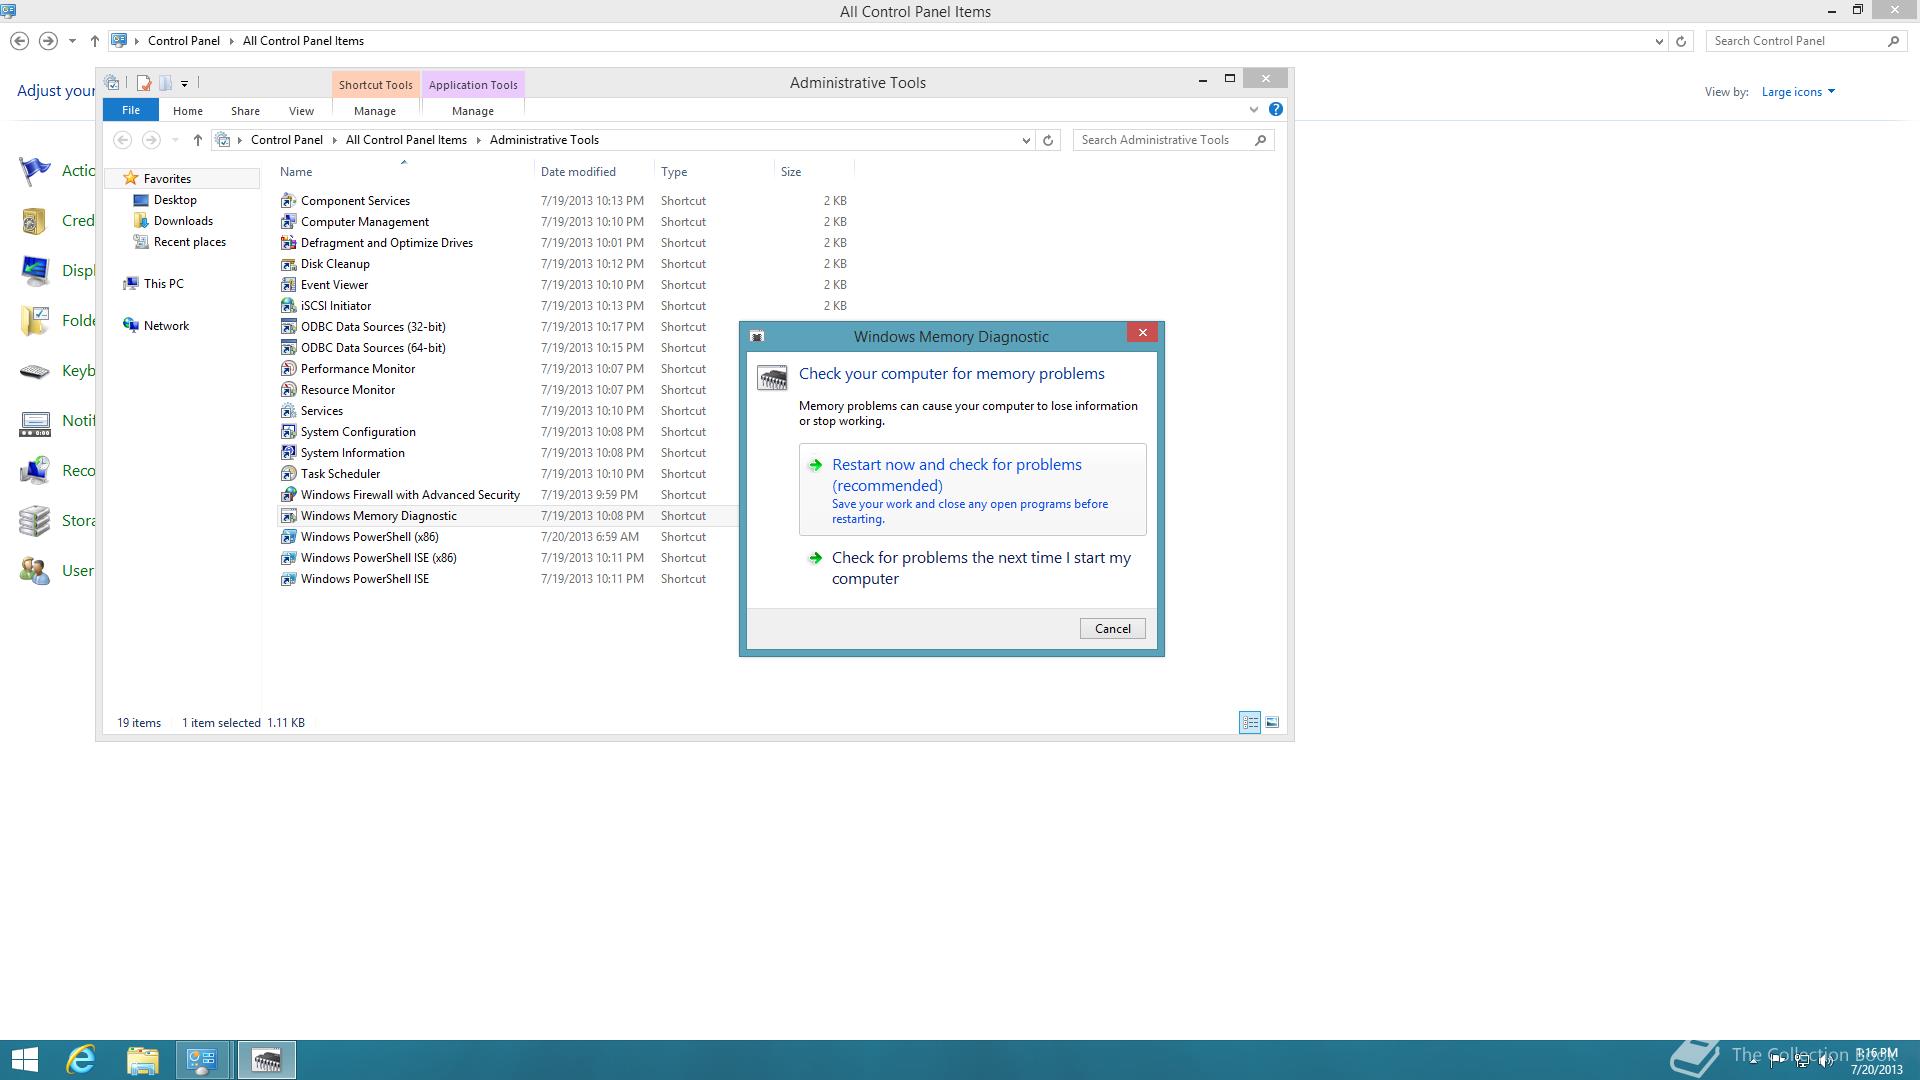Select Task Scheduler shortcut icon
This screenshot has width=1920, height=1080.
pyautogui.click(x=289, y=474)
